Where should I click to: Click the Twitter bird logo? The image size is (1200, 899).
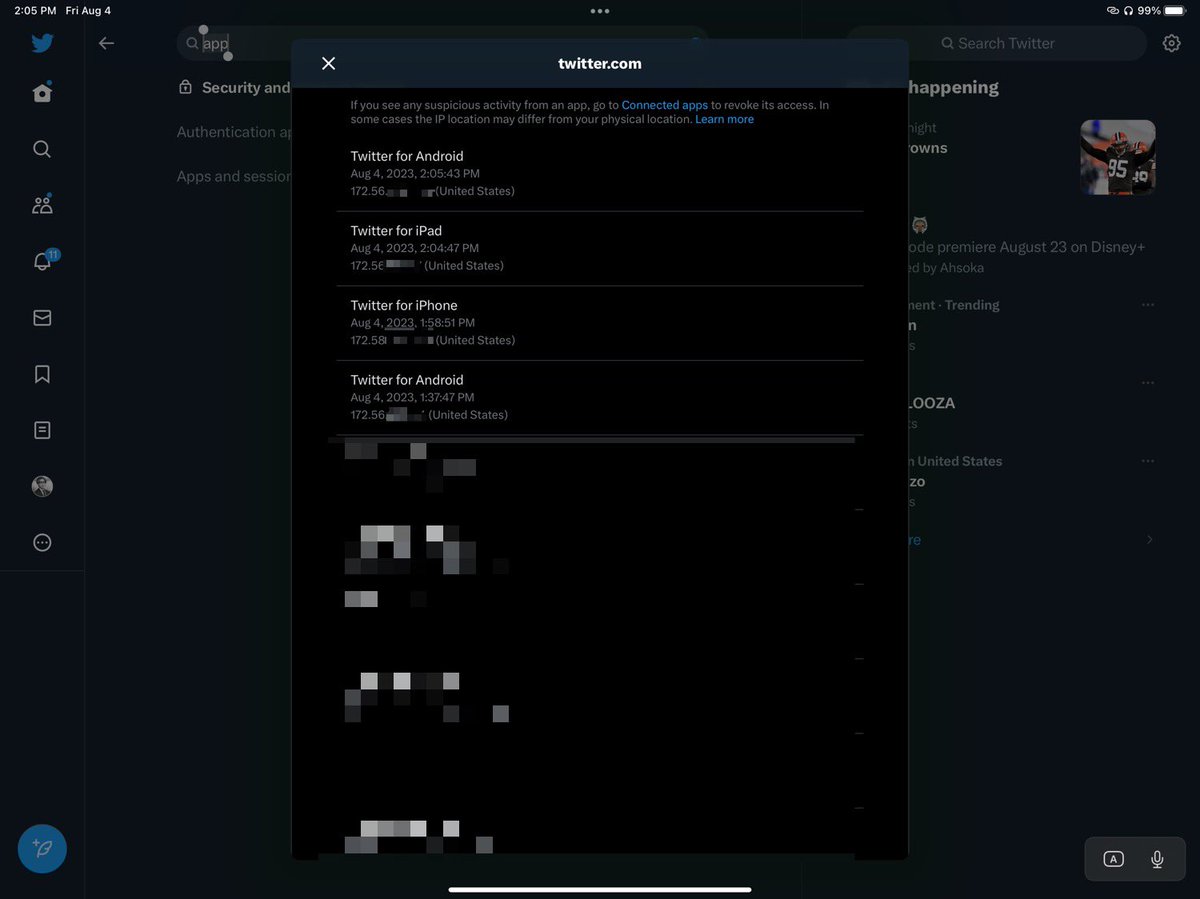pos(42,43)
